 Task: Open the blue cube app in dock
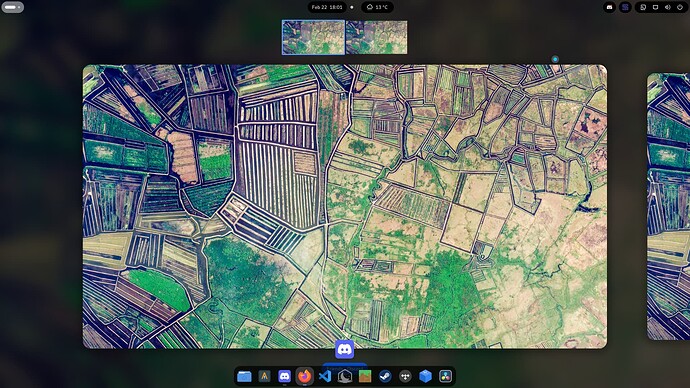425,376
